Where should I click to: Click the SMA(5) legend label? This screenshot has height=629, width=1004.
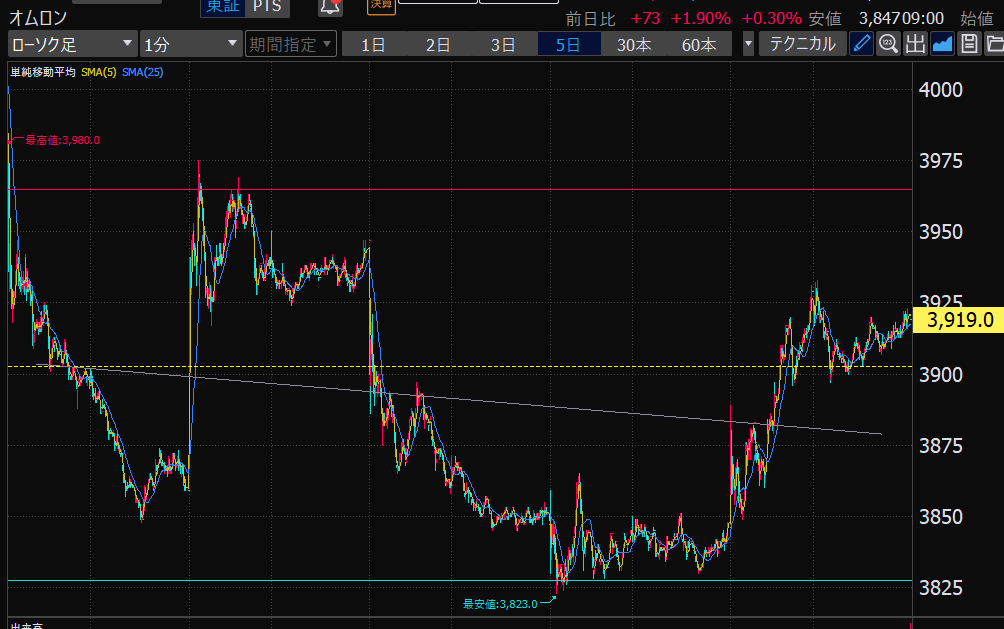pos(99,72)
